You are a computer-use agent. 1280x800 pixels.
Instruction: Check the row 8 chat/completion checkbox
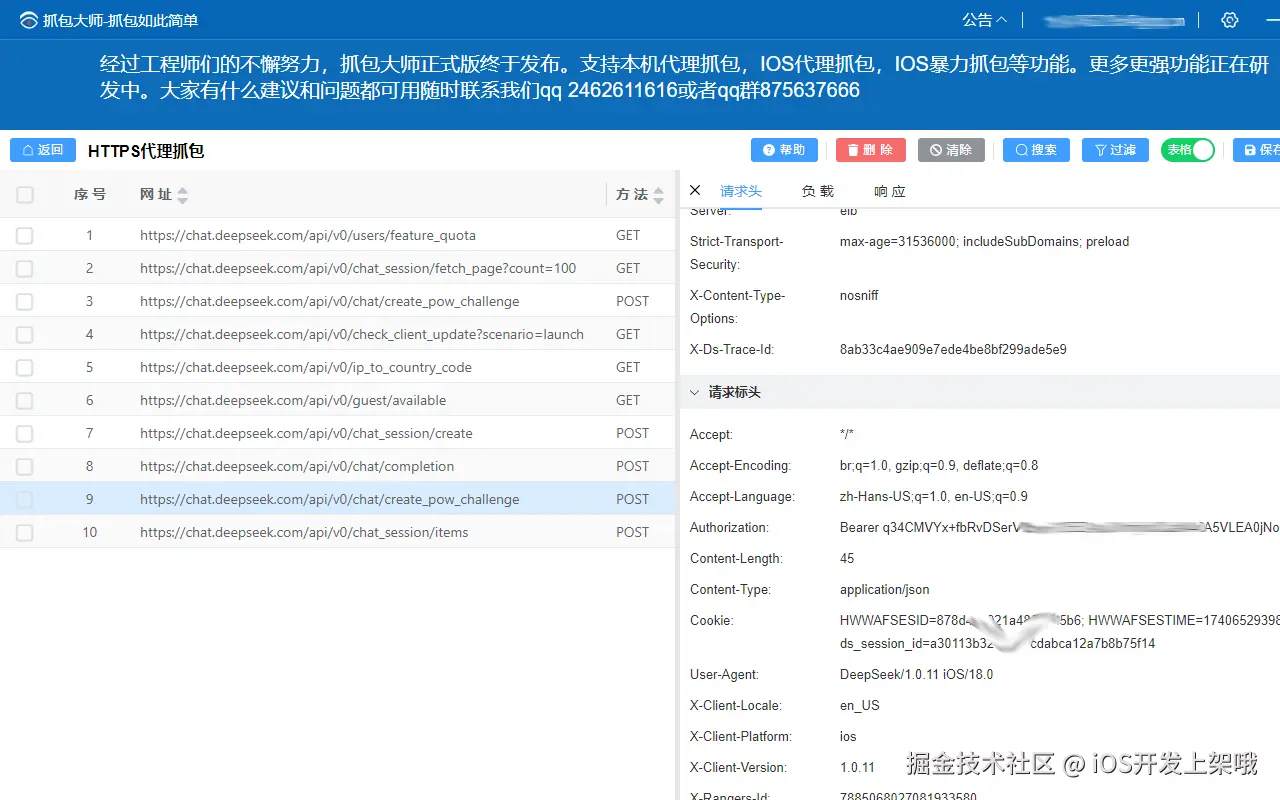click(x=25, y=467)
